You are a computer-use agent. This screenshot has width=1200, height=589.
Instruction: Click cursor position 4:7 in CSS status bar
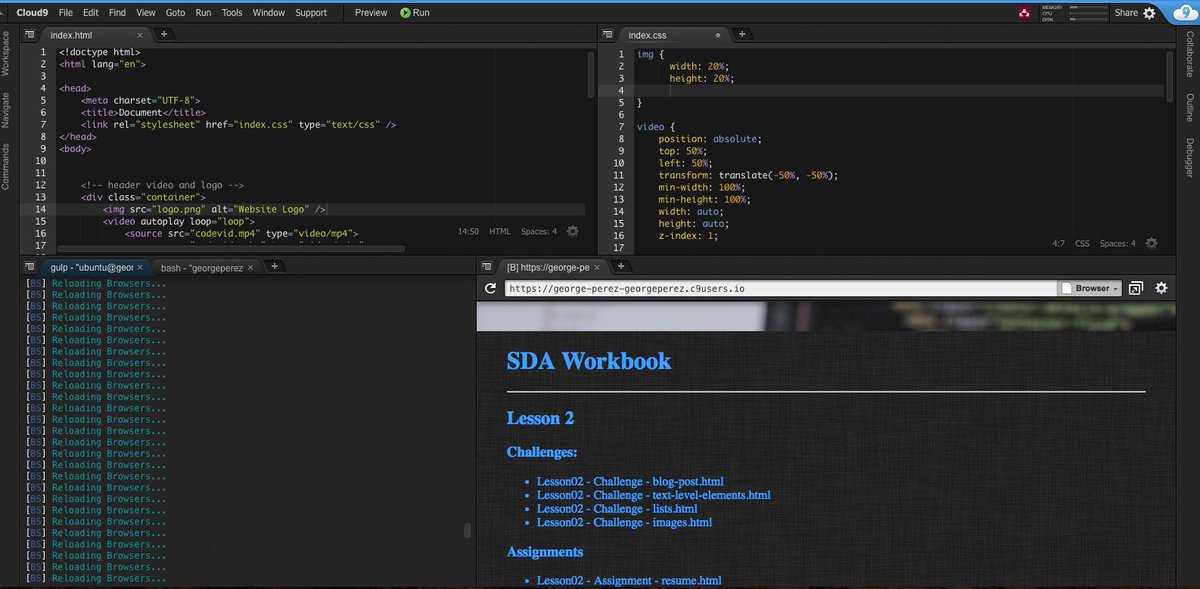1058,243
